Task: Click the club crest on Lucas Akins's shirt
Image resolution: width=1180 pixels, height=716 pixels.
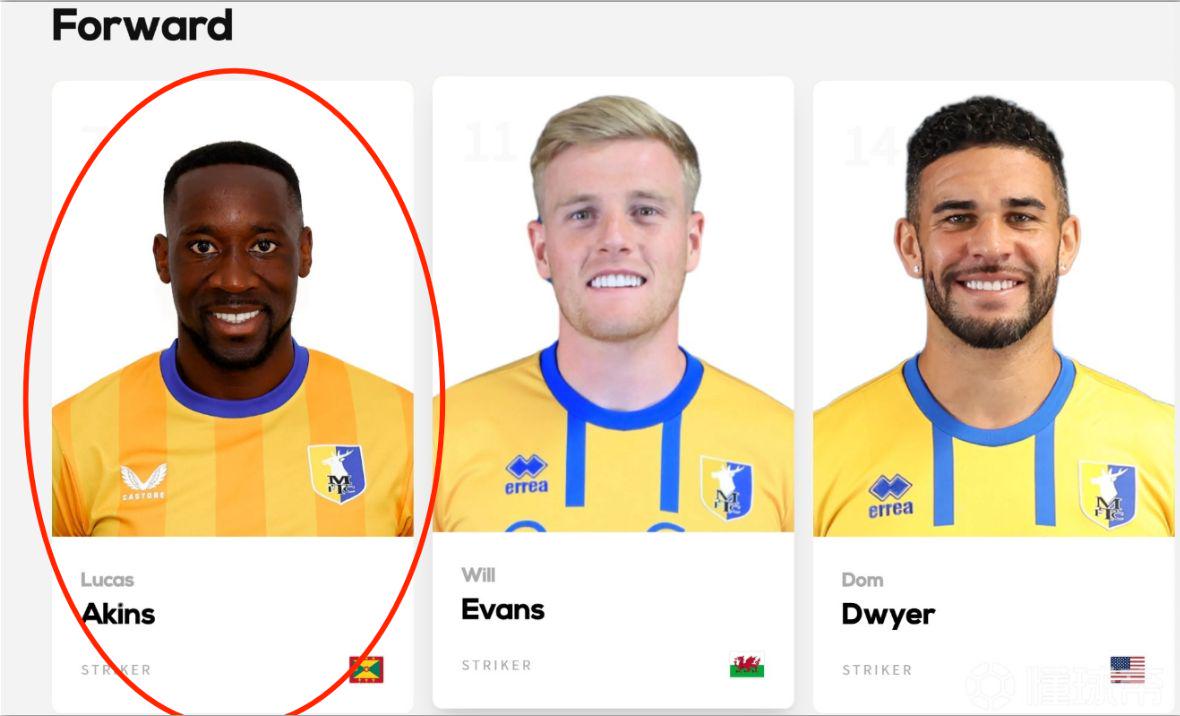Action: click(336, 473)
